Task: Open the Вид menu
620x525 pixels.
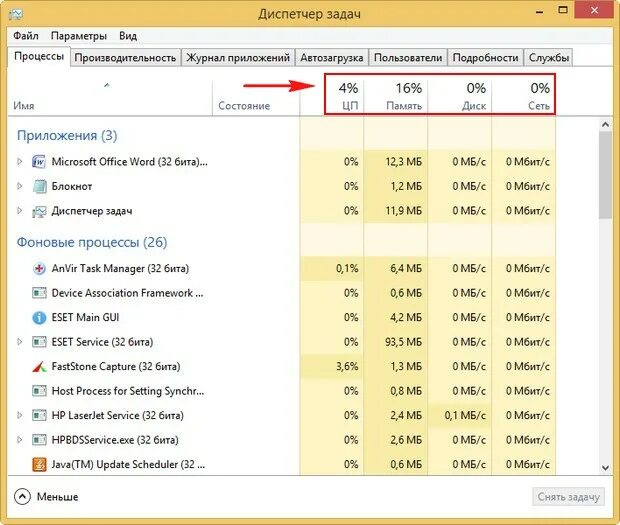Action: pos(128,36)
